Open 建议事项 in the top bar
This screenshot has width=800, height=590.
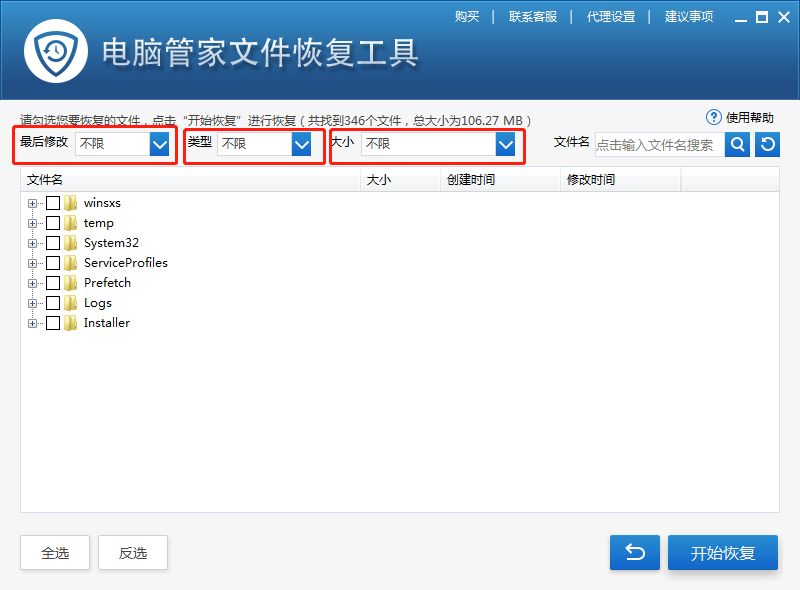pyautogui.click(x=689, y=17)
